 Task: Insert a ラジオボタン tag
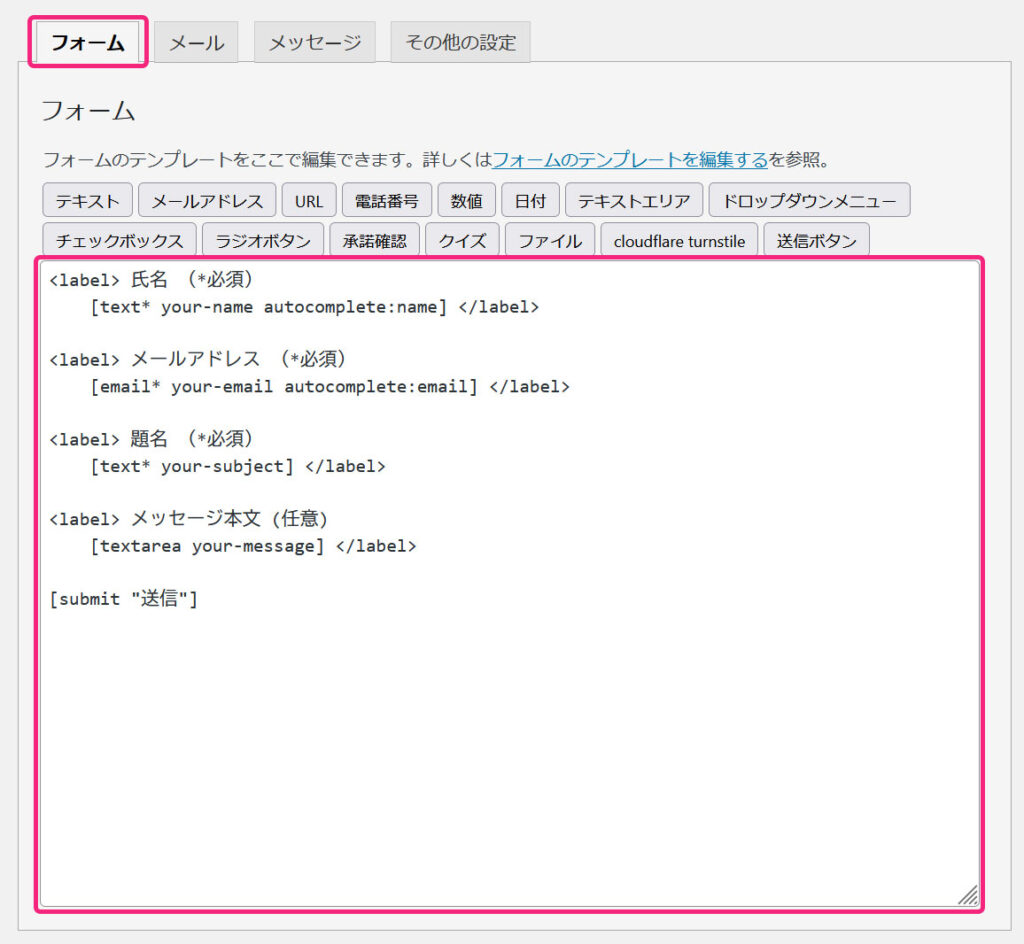pos(263,241)
